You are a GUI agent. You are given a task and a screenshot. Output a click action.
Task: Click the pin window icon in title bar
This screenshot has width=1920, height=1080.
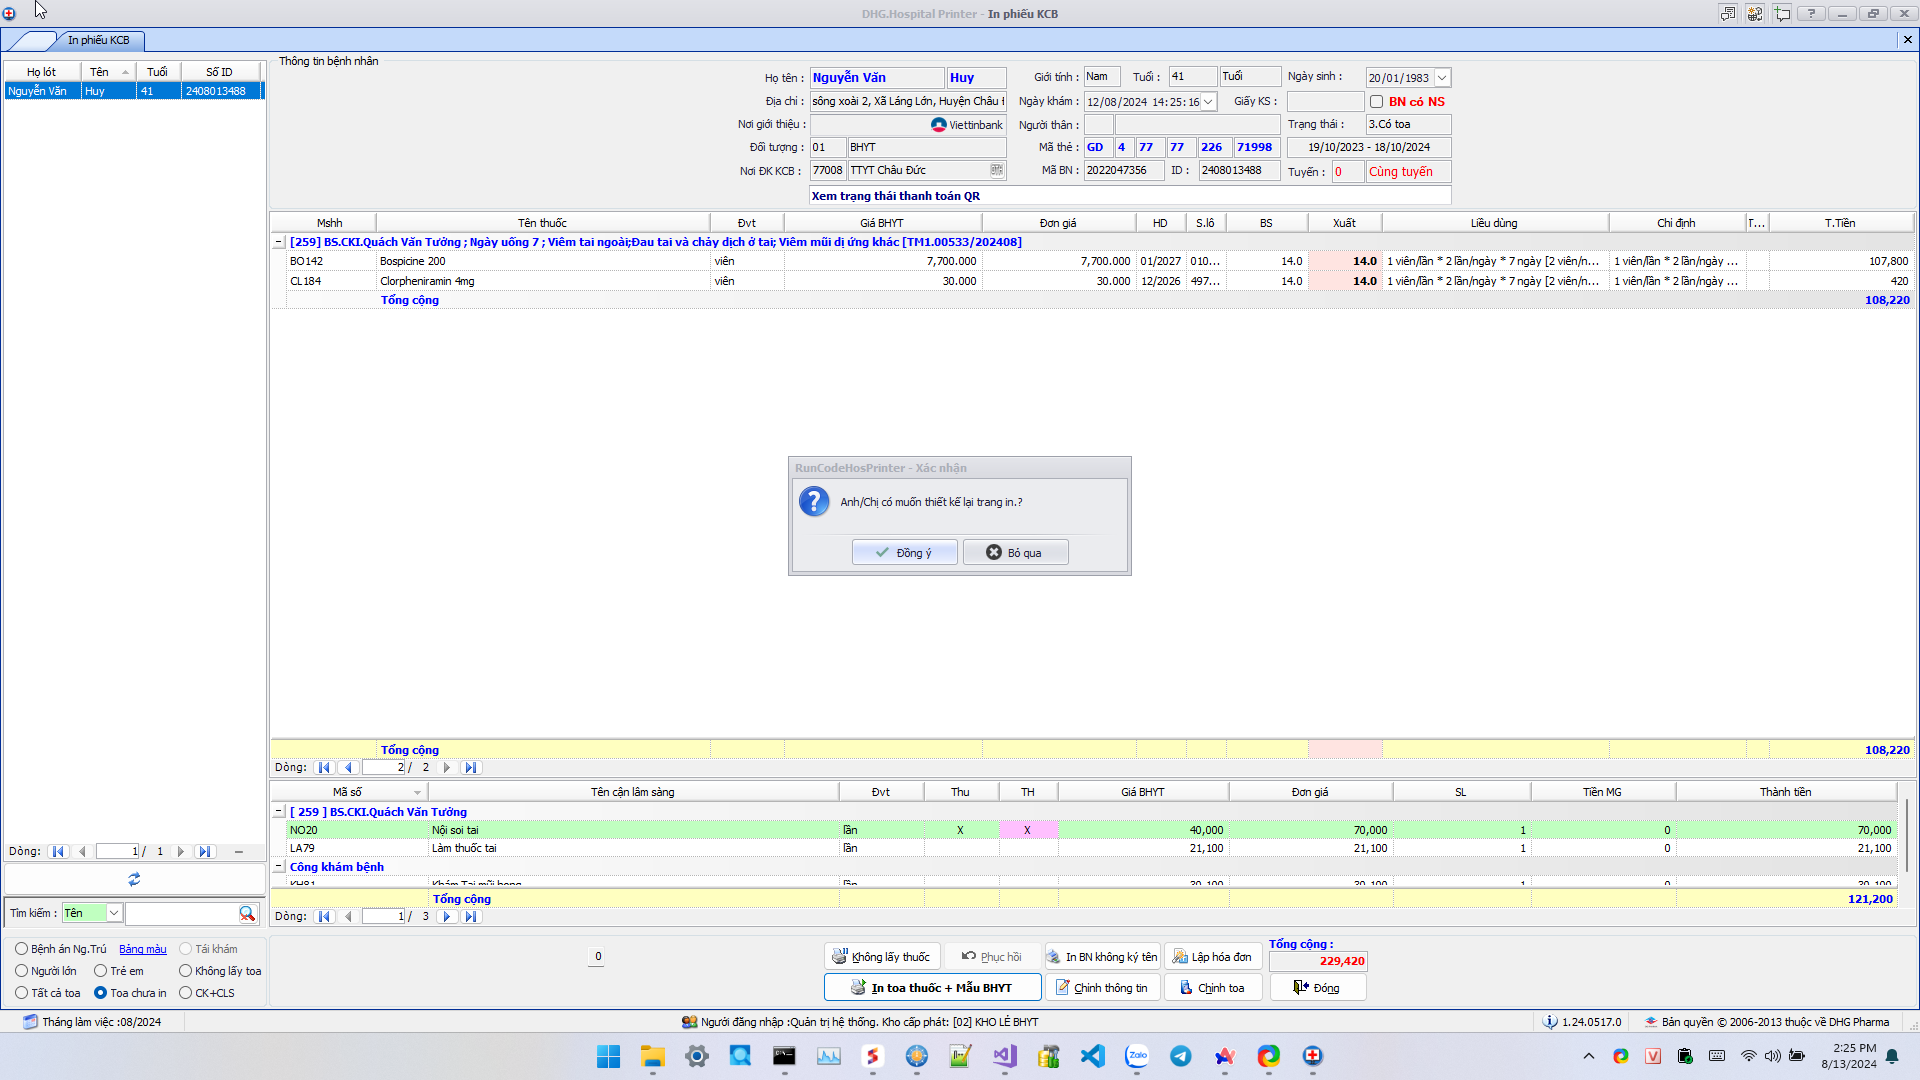[x=1782, y=13]
